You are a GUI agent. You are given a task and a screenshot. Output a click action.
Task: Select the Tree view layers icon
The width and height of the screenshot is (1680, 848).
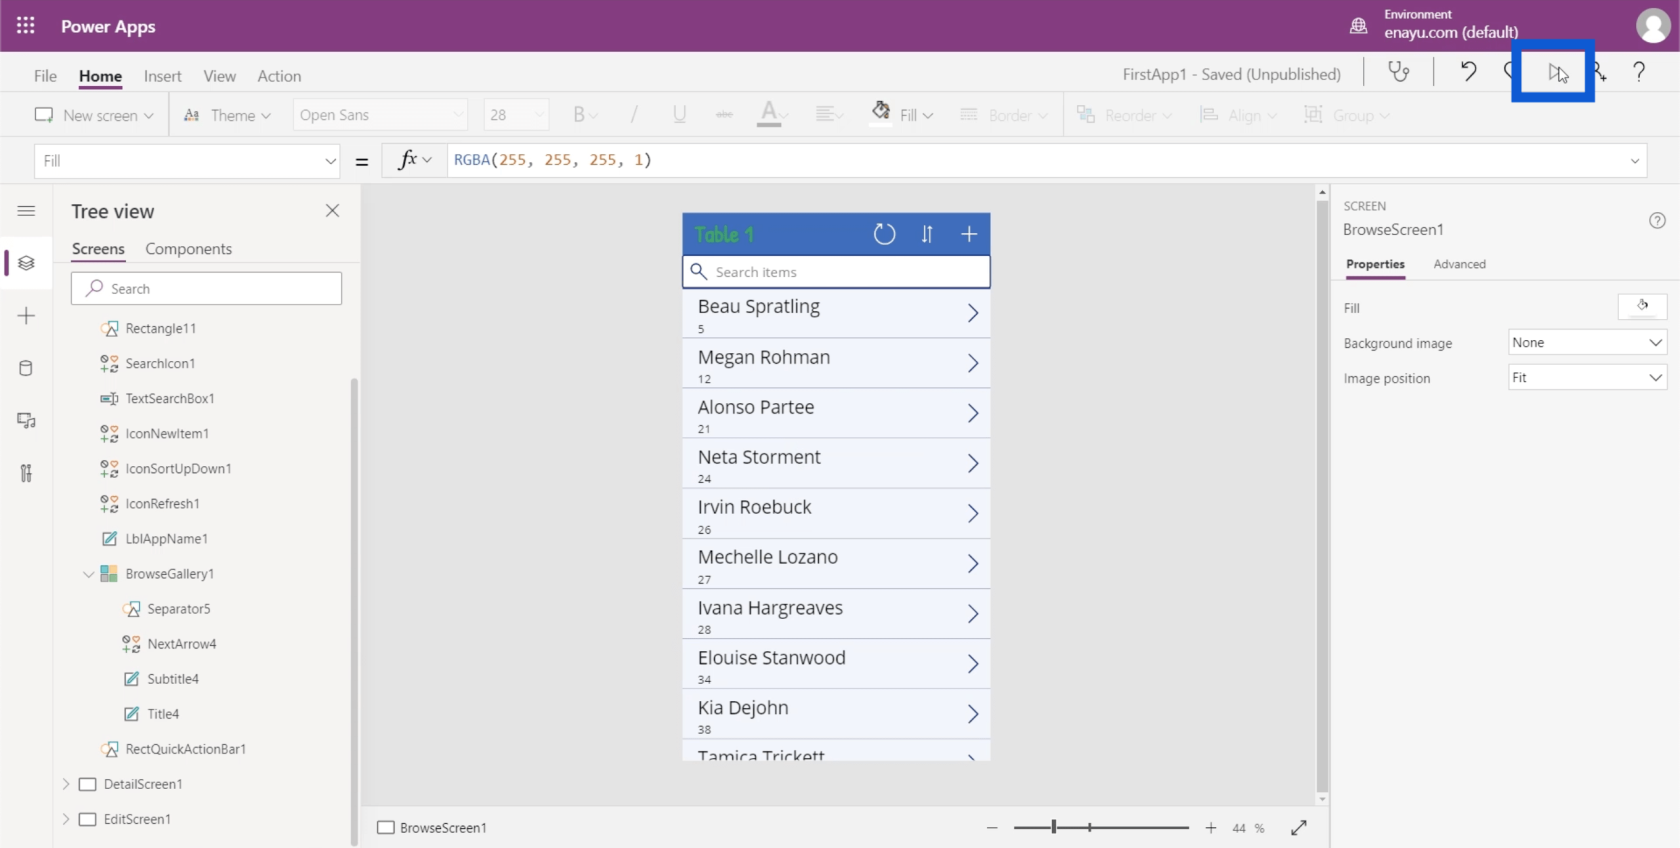26,263
